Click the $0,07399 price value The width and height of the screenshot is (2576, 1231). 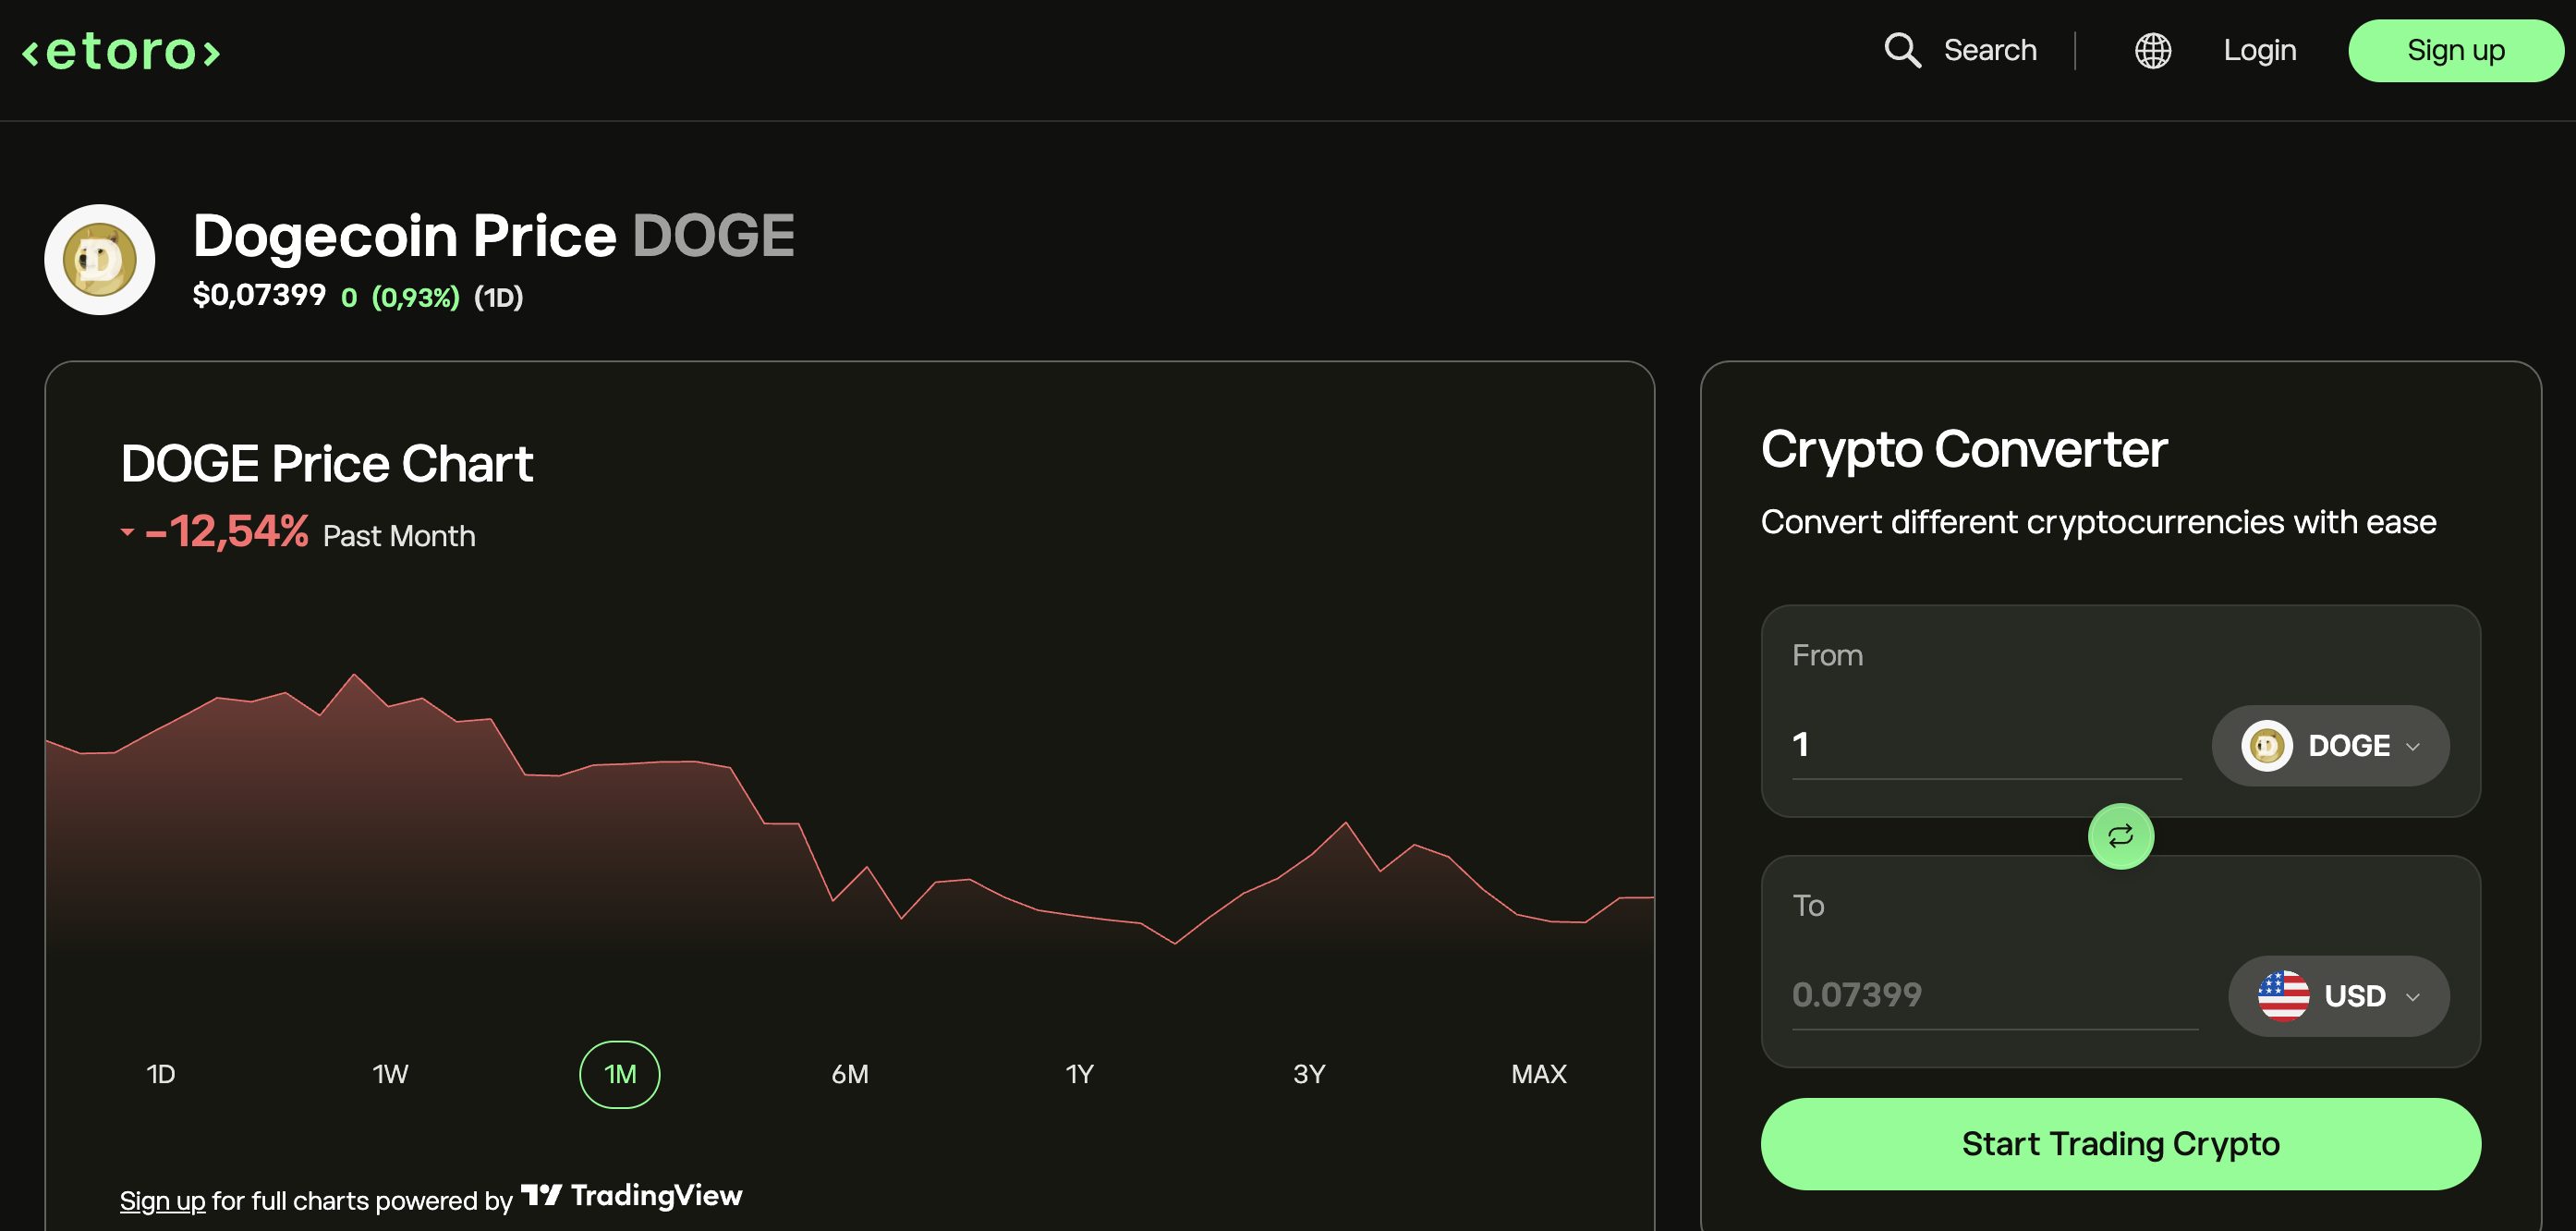tap(259, 295)
